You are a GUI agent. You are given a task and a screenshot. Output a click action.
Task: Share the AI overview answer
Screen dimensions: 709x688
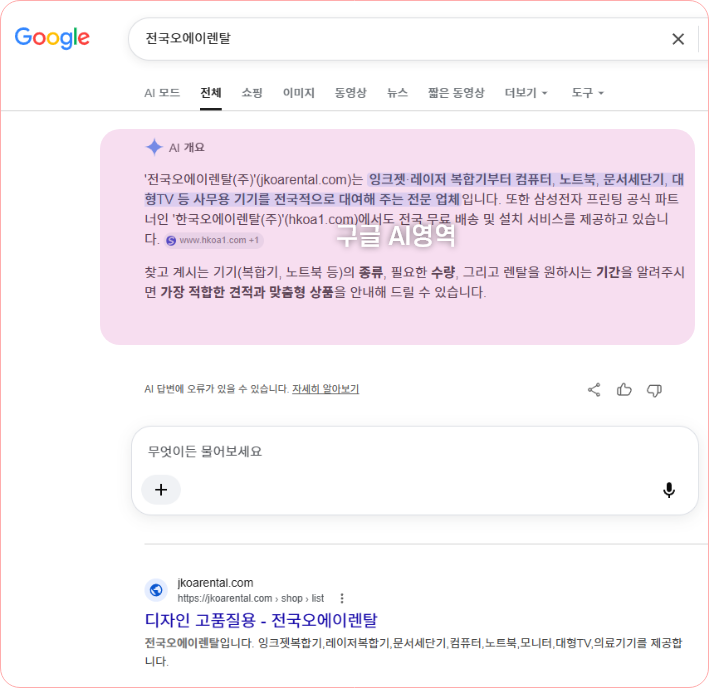click(594, 390)
